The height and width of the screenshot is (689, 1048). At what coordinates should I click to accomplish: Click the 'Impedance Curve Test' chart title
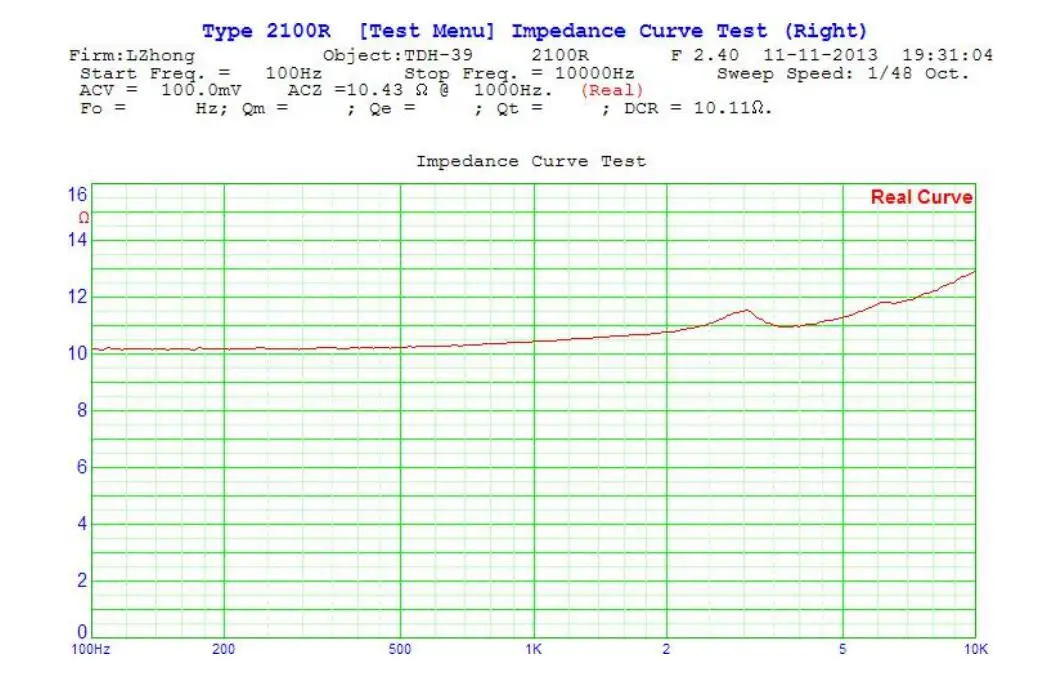[531, 161]
